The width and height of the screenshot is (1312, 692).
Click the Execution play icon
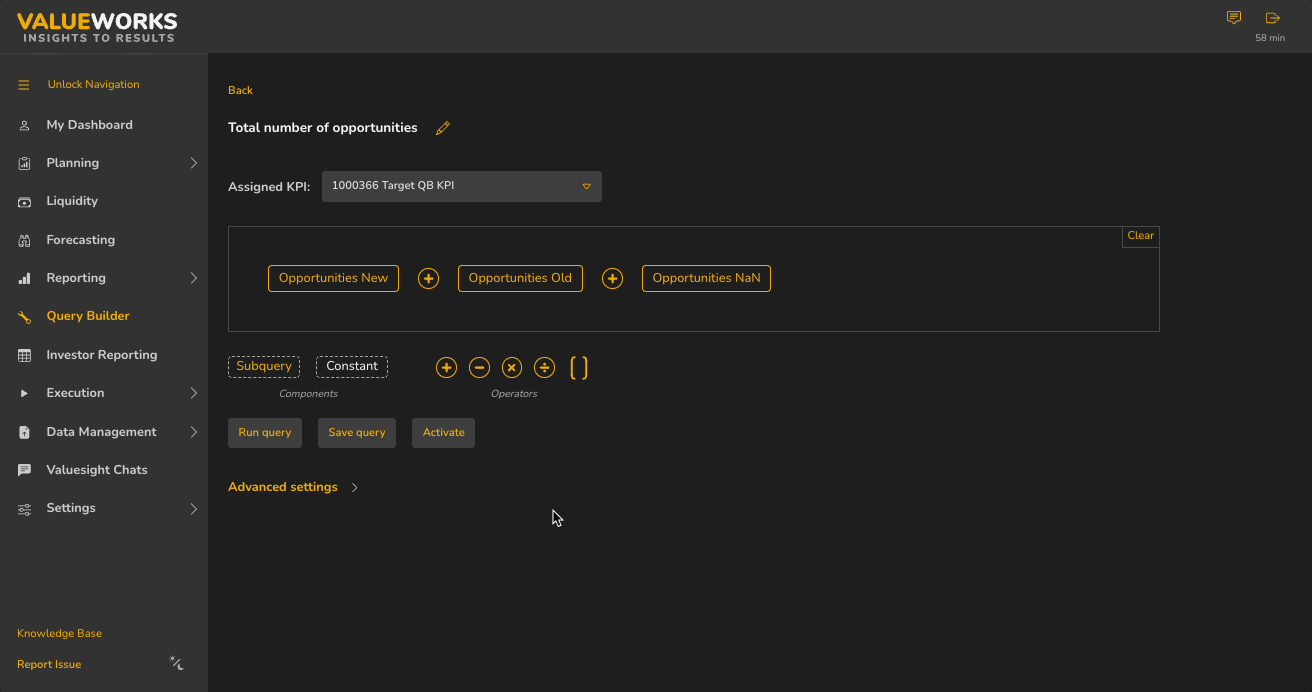click(25, 394)
